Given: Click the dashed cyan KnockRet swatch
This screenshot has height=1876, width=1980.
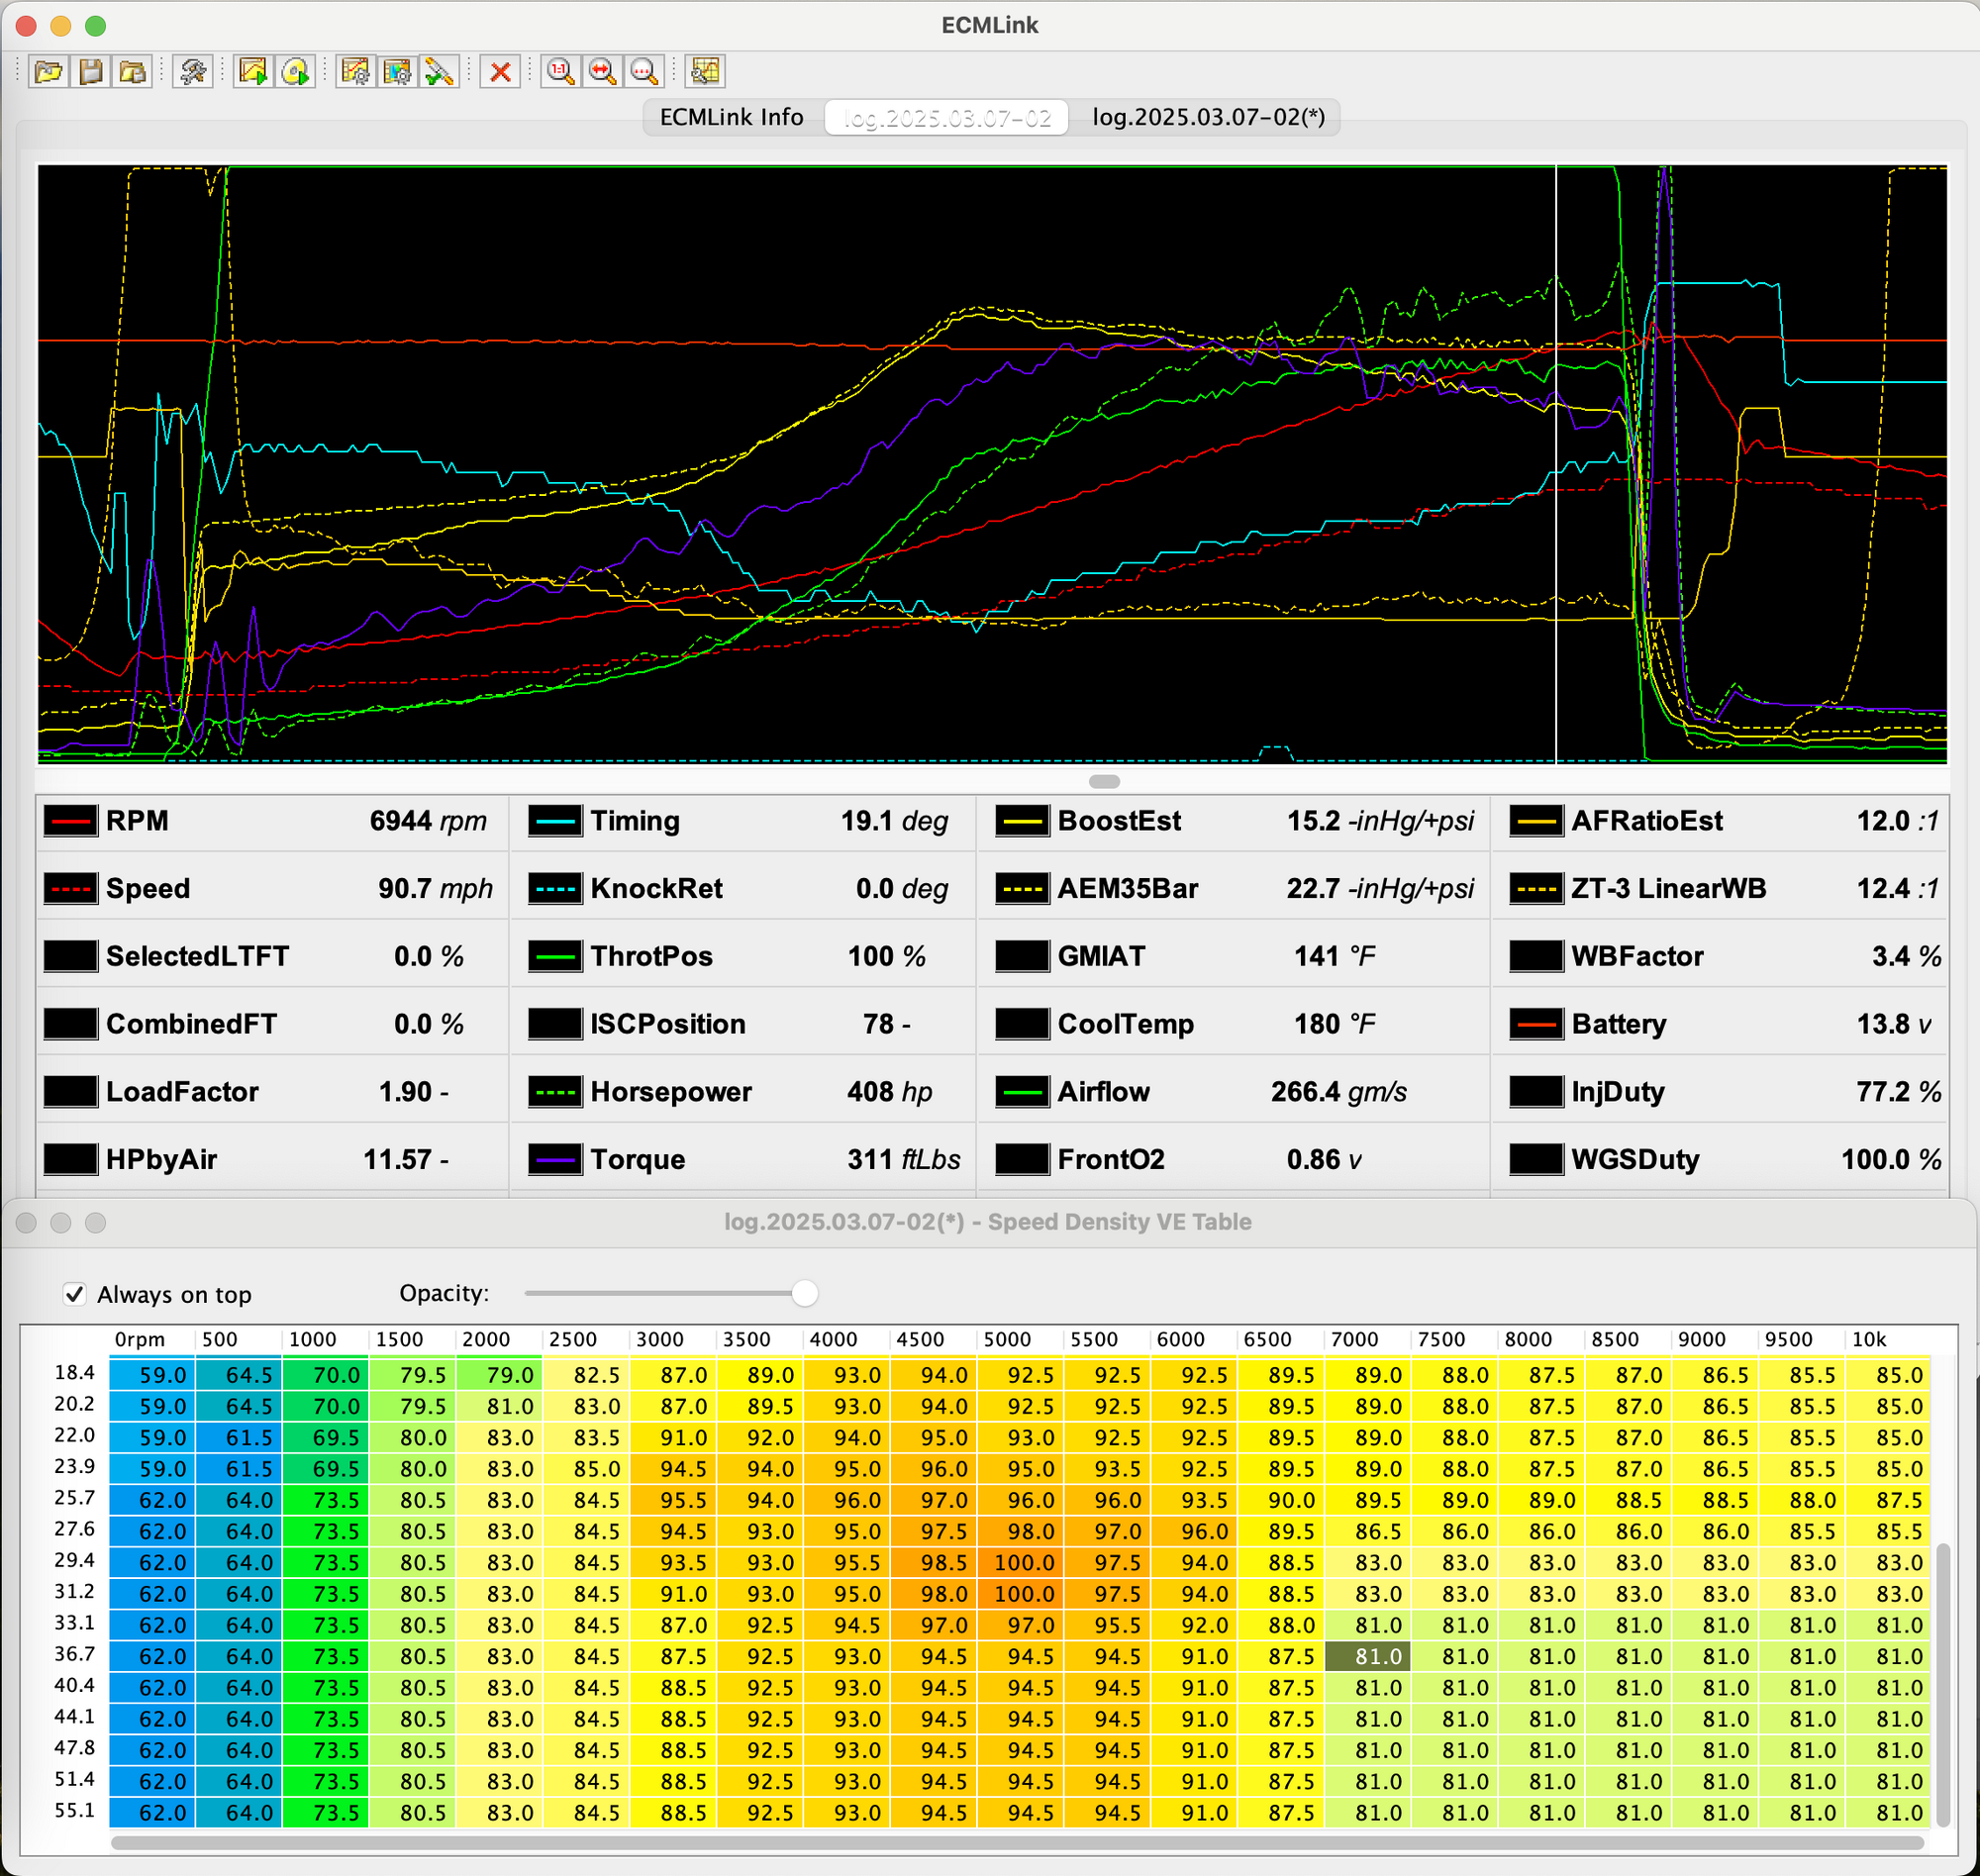Looking at the screenshot, I should tap(555, 888).
